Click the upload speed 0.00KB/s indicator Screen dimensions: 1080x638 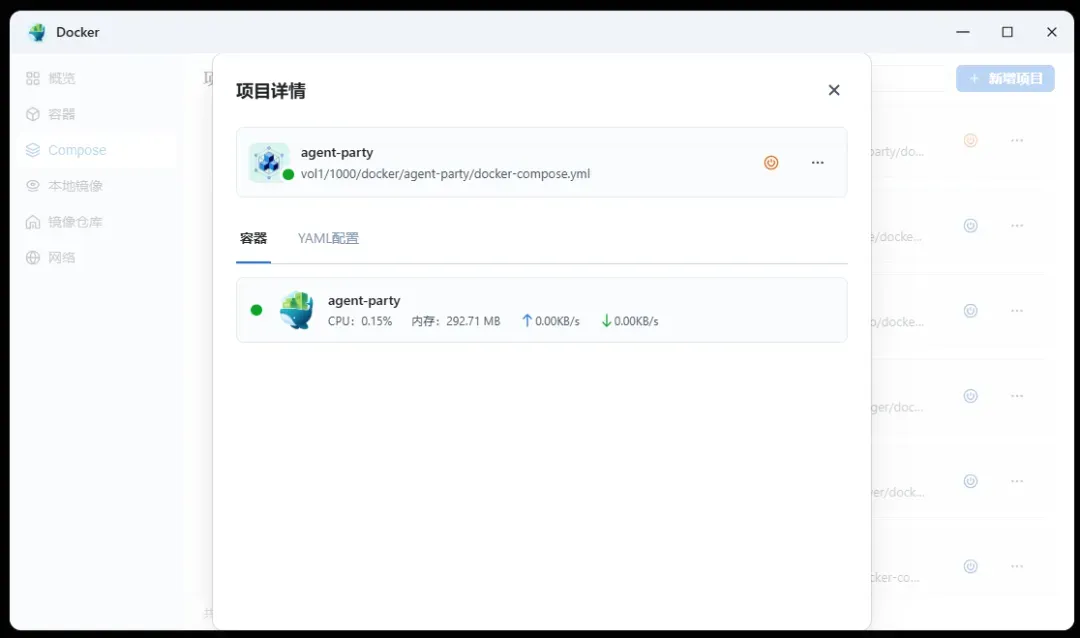click(x=550, y=321)
